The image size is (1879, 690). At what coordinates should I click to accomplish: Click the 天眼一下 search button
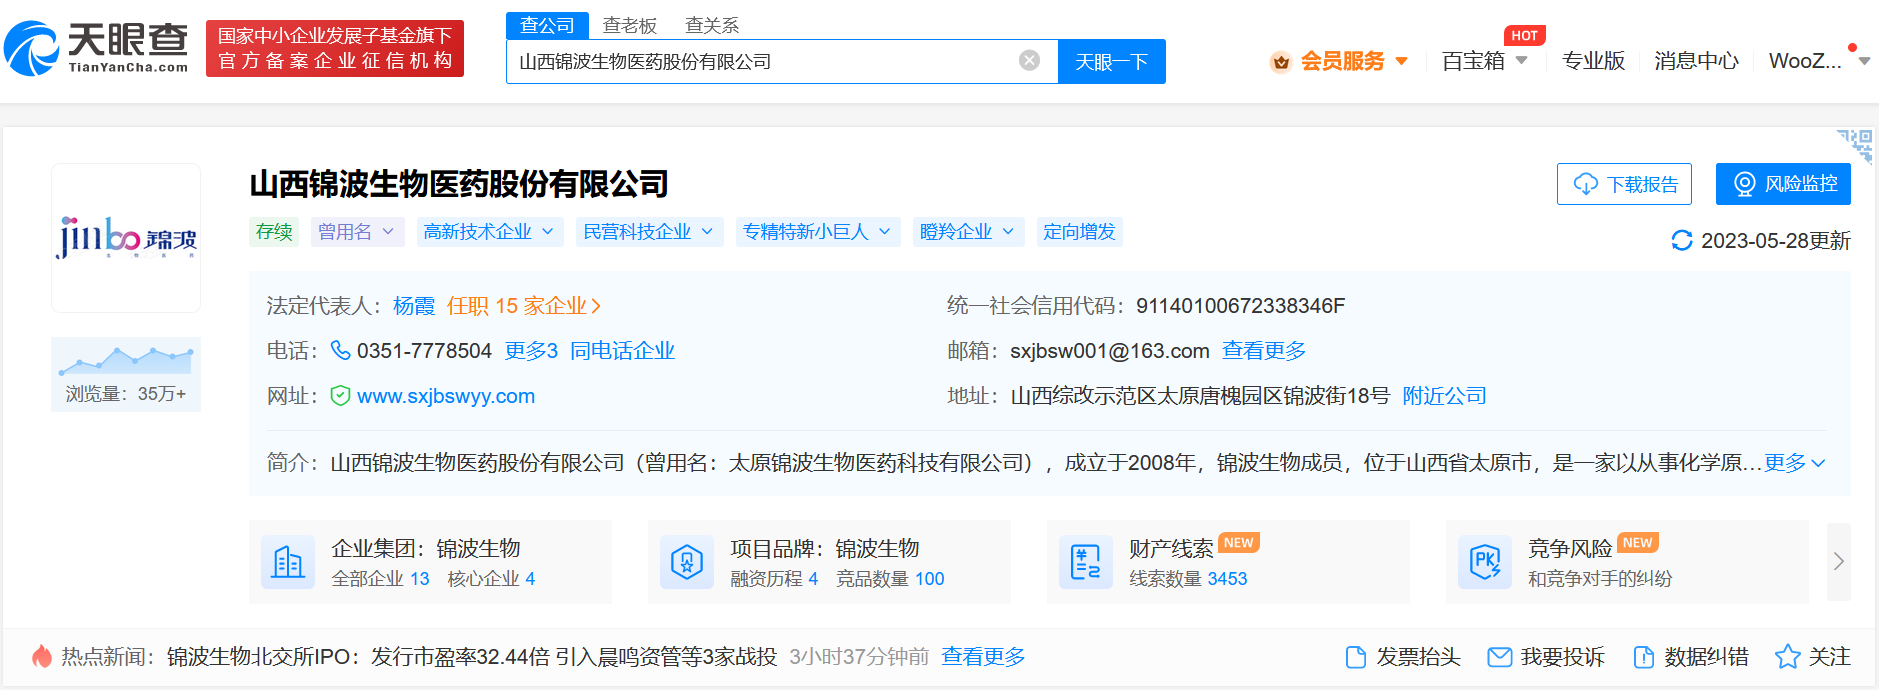point(1111,62)
